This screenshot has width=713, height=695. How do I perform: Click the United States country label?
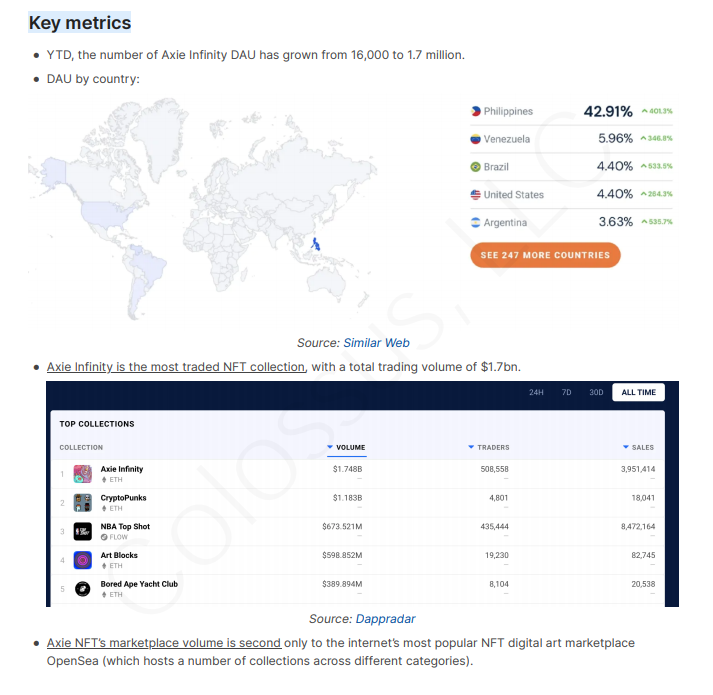click(513, 195)
